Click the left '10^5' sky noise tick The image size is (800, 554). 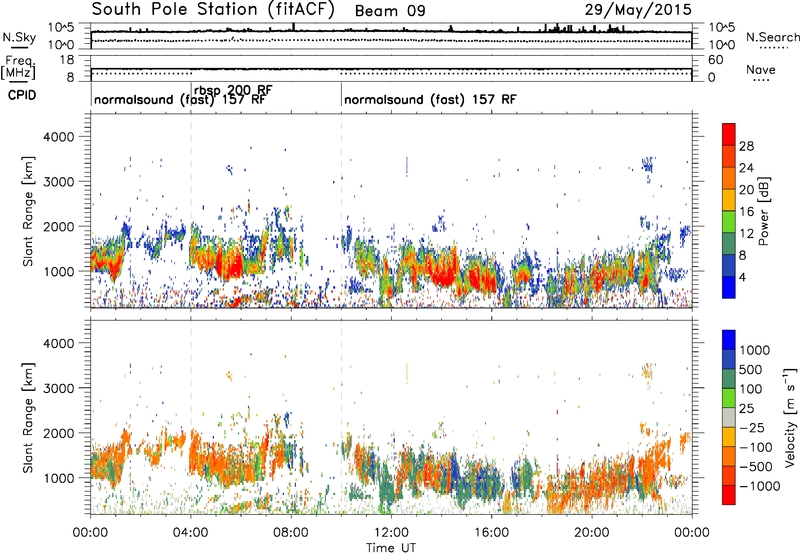(61, 27)
